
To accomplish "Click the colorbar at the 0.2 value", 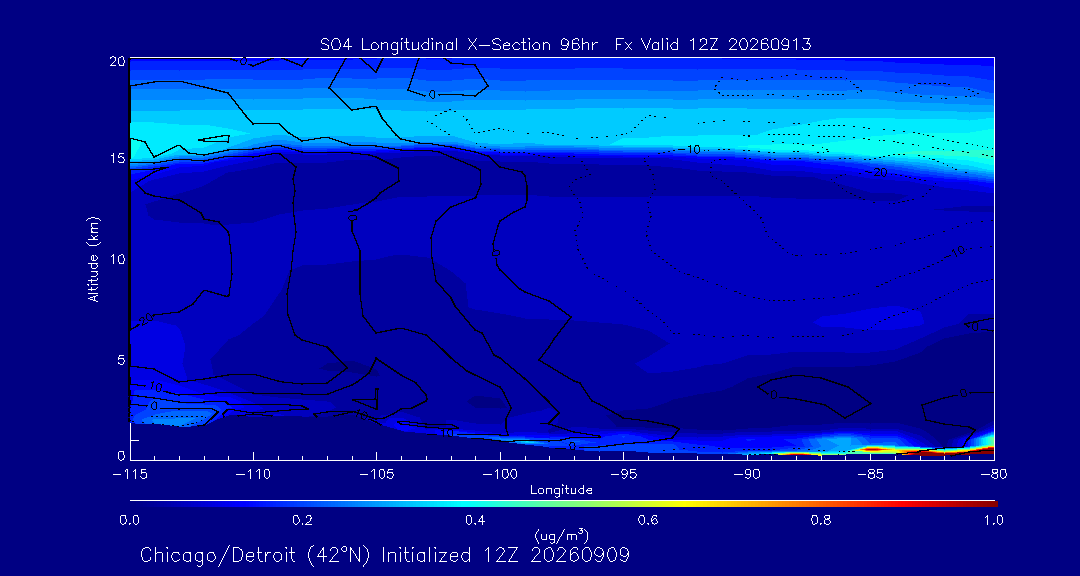I will pyautogui.click(x=303, y=504).
